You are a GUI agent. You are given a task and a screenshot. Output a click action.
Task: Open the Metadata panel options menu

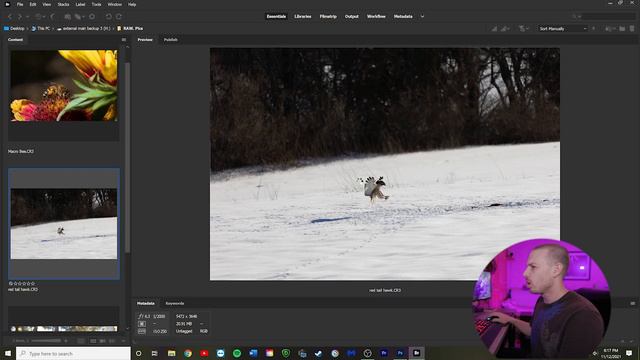pyautogui.click(x=633, y=303)
